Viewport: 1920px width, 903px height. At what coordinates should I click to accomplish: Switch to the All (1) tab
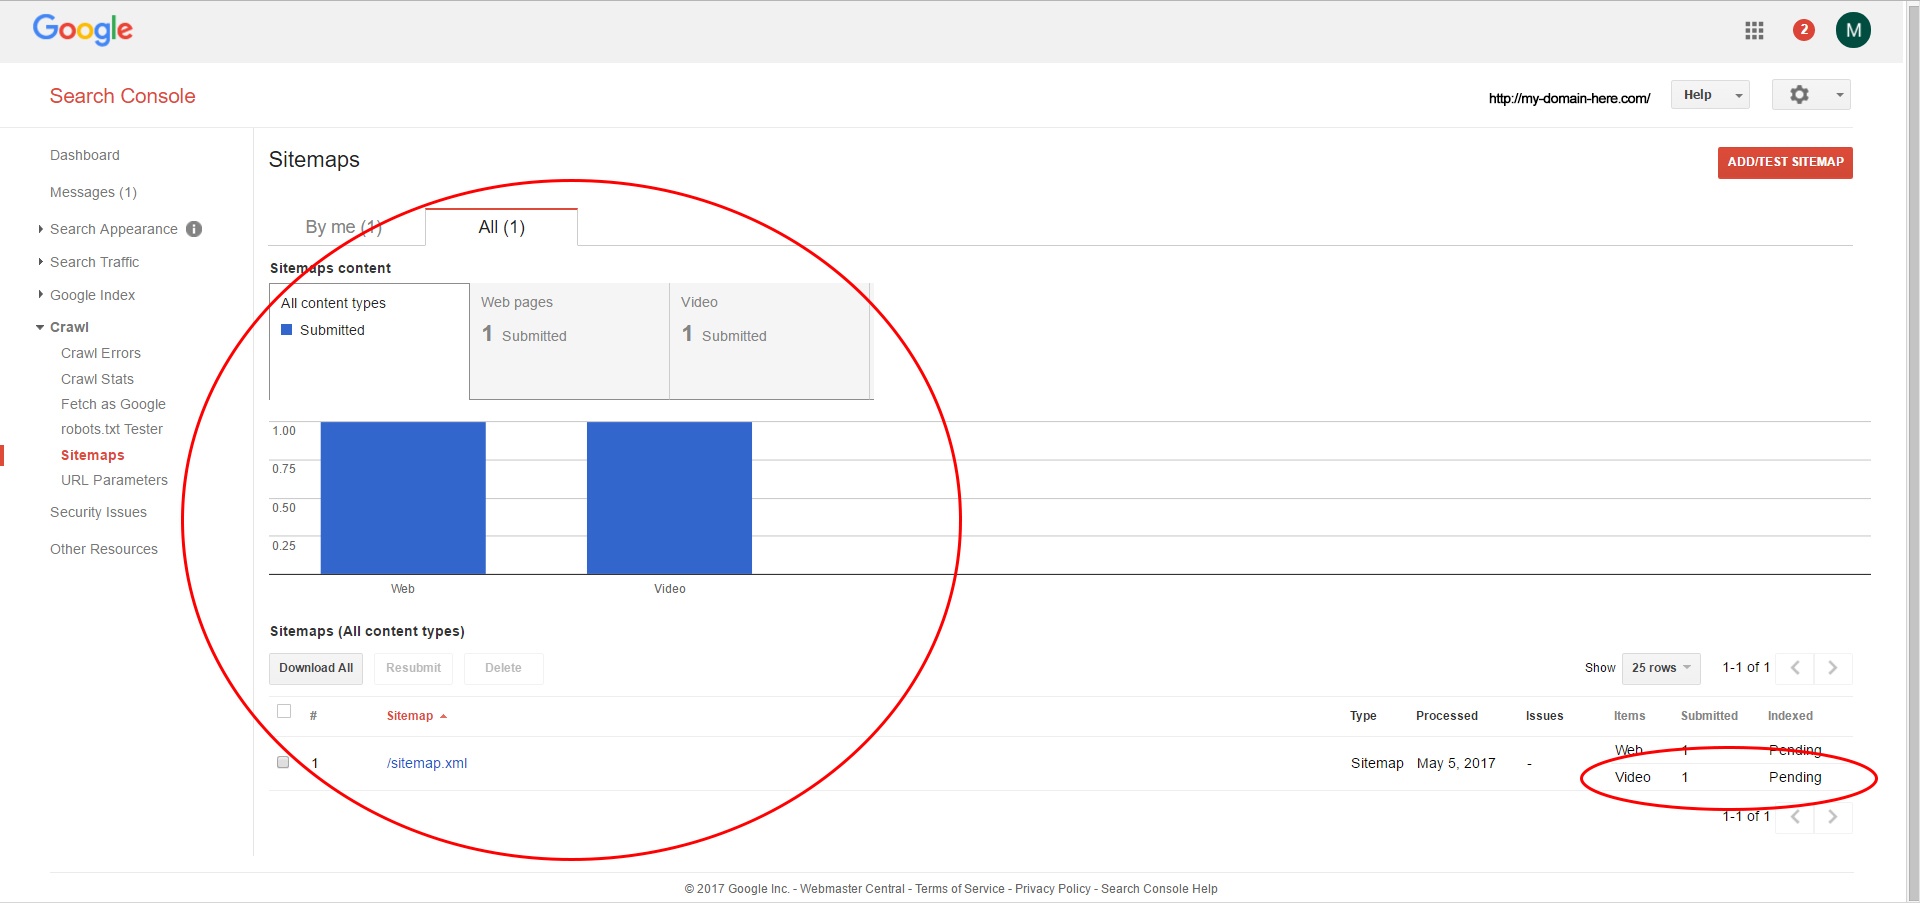502,227
